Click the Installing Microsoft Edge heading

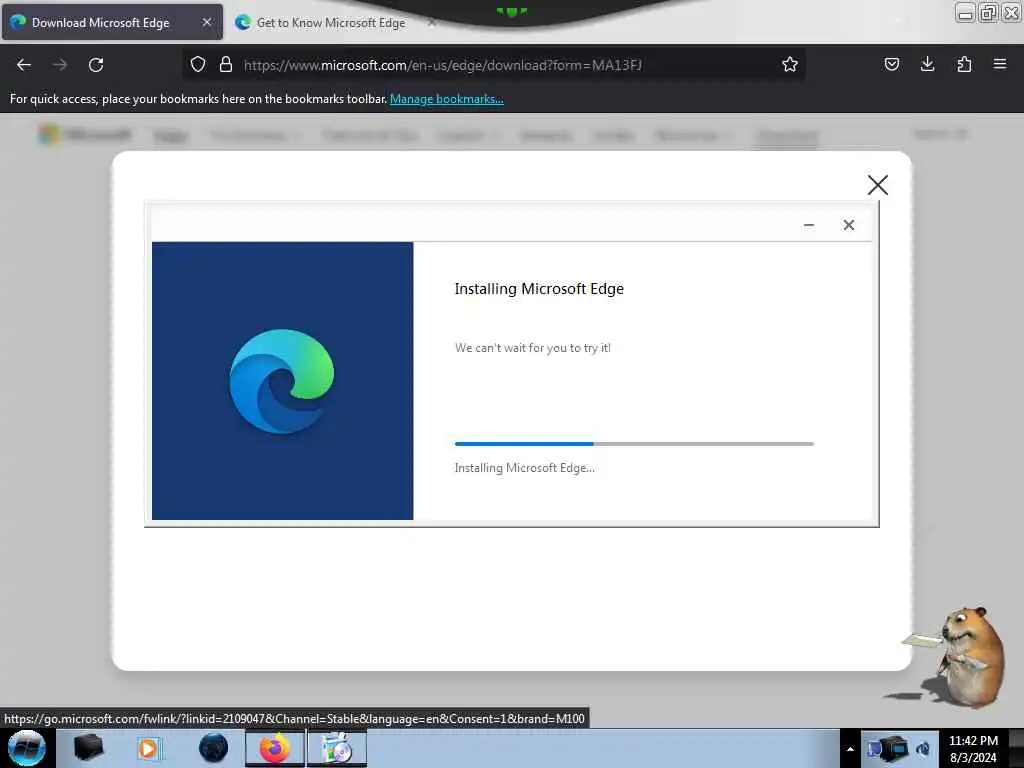coord(539,289)
